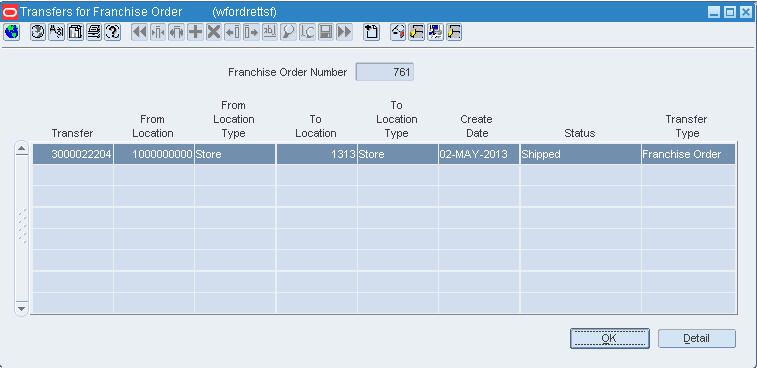Screen dimensions: 757x368
Task: Select transfer number 3000022204 cell
Action: [73, 154]
